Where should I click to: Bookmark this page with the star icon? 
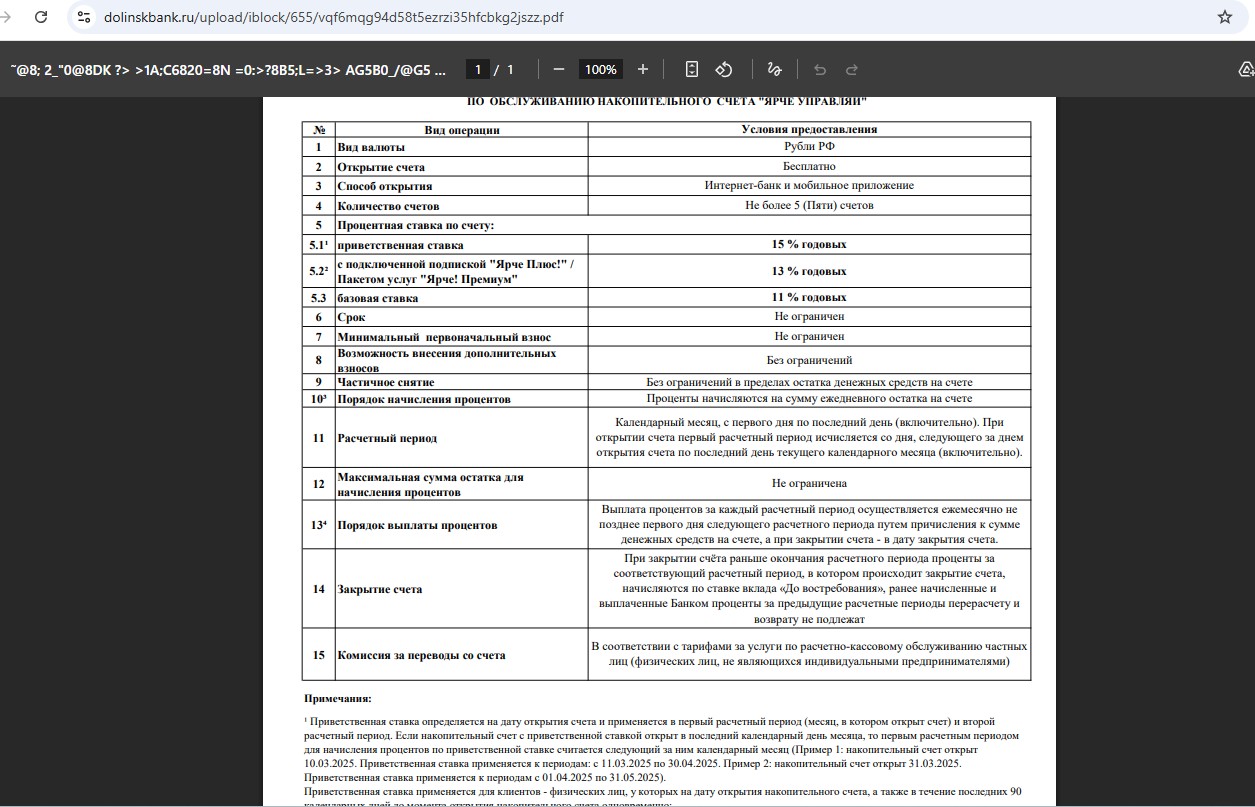click(1224, 17)
